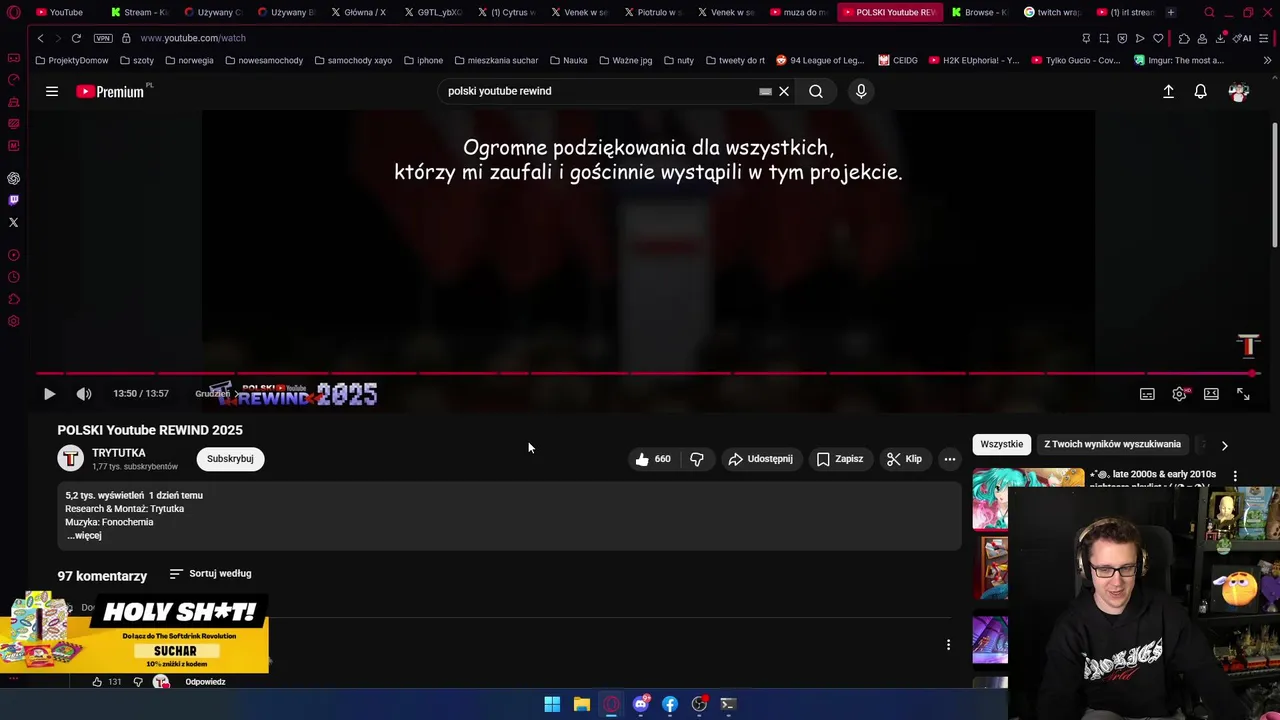Save video with Zapisz button
This screenshot has width=1280, height=720.
(840, 459)
